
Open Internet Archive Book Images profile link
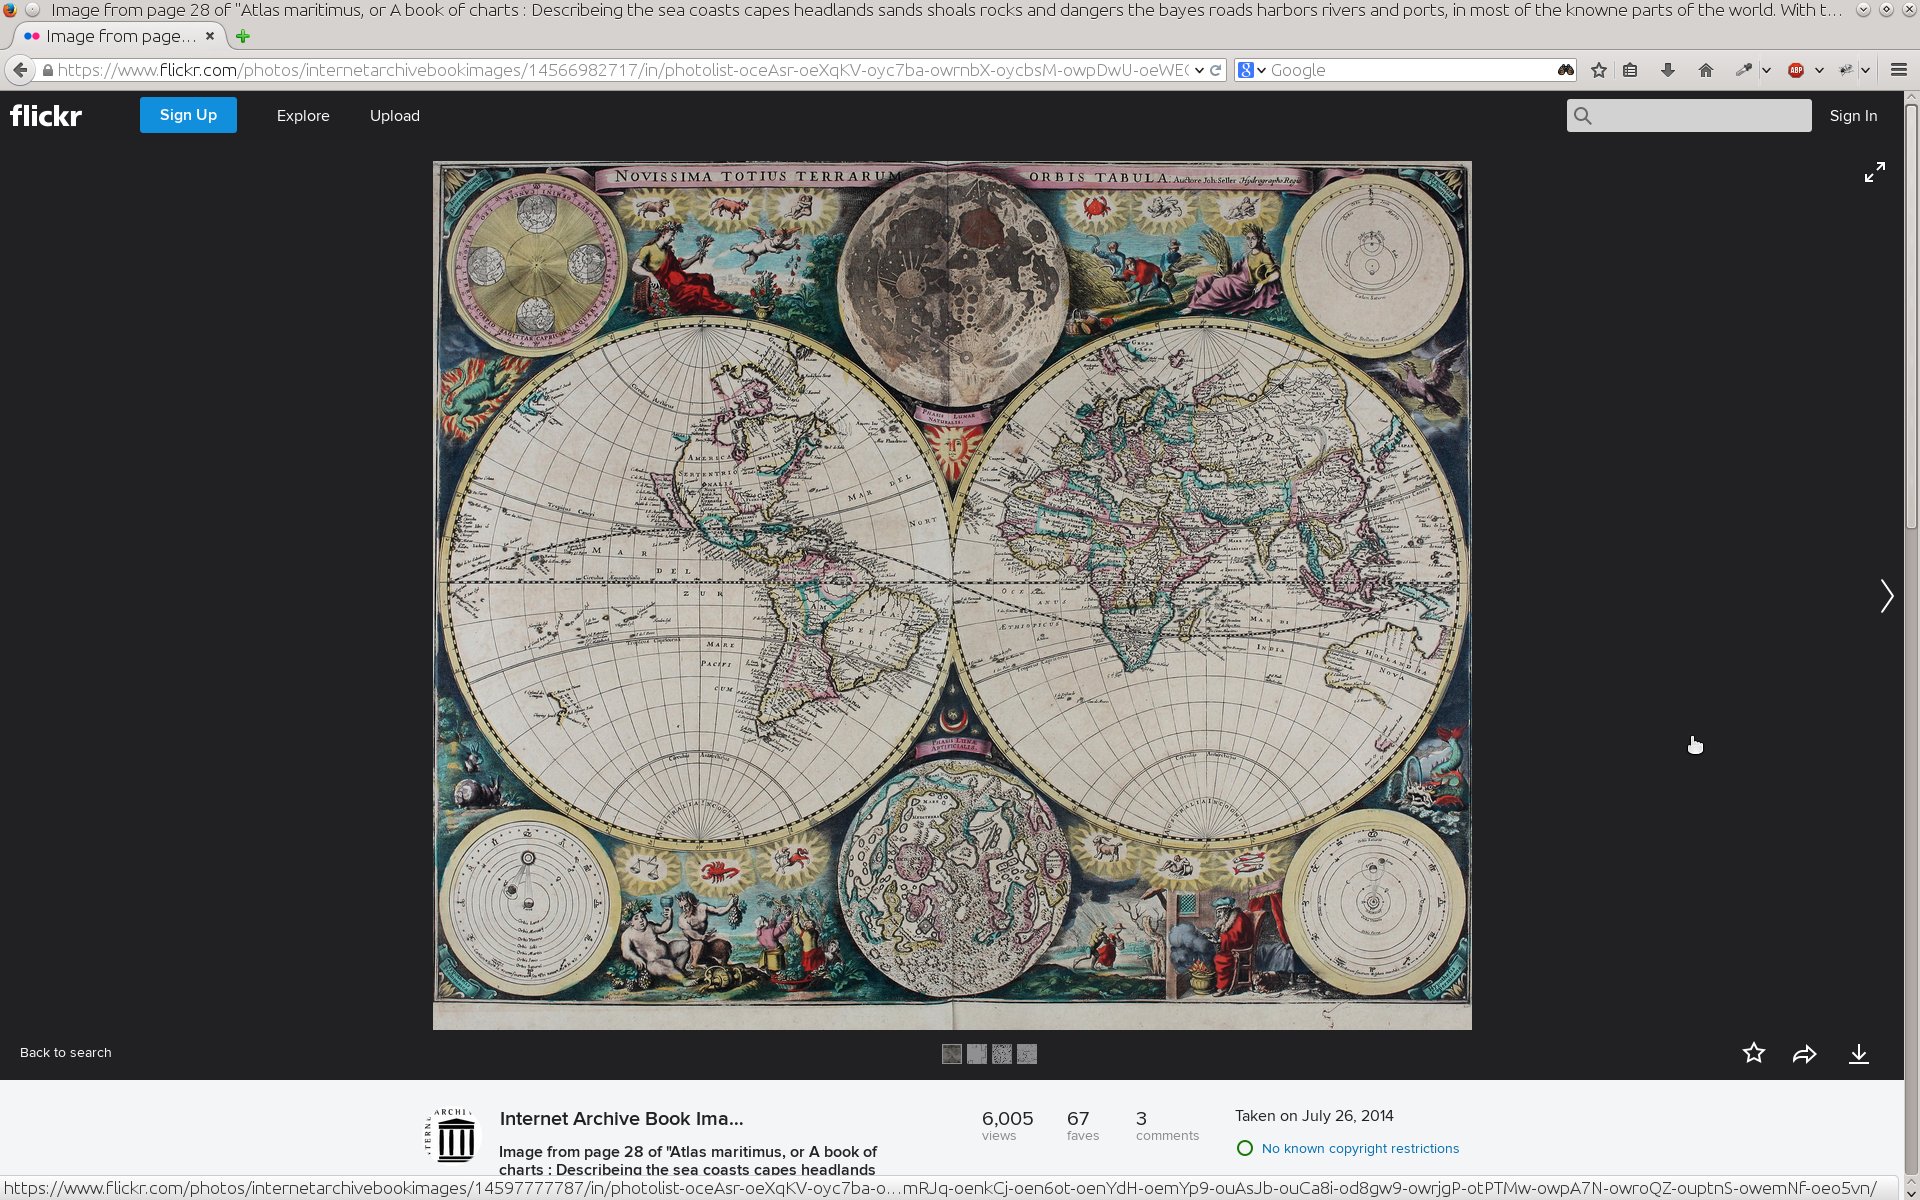[621, 1119]
